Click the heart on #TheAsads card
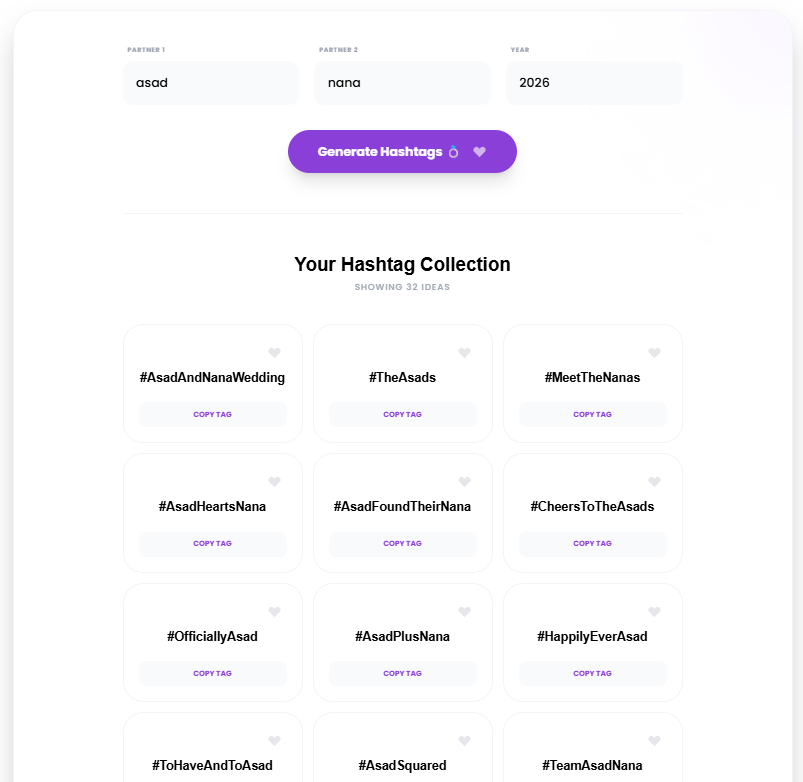 464,352
